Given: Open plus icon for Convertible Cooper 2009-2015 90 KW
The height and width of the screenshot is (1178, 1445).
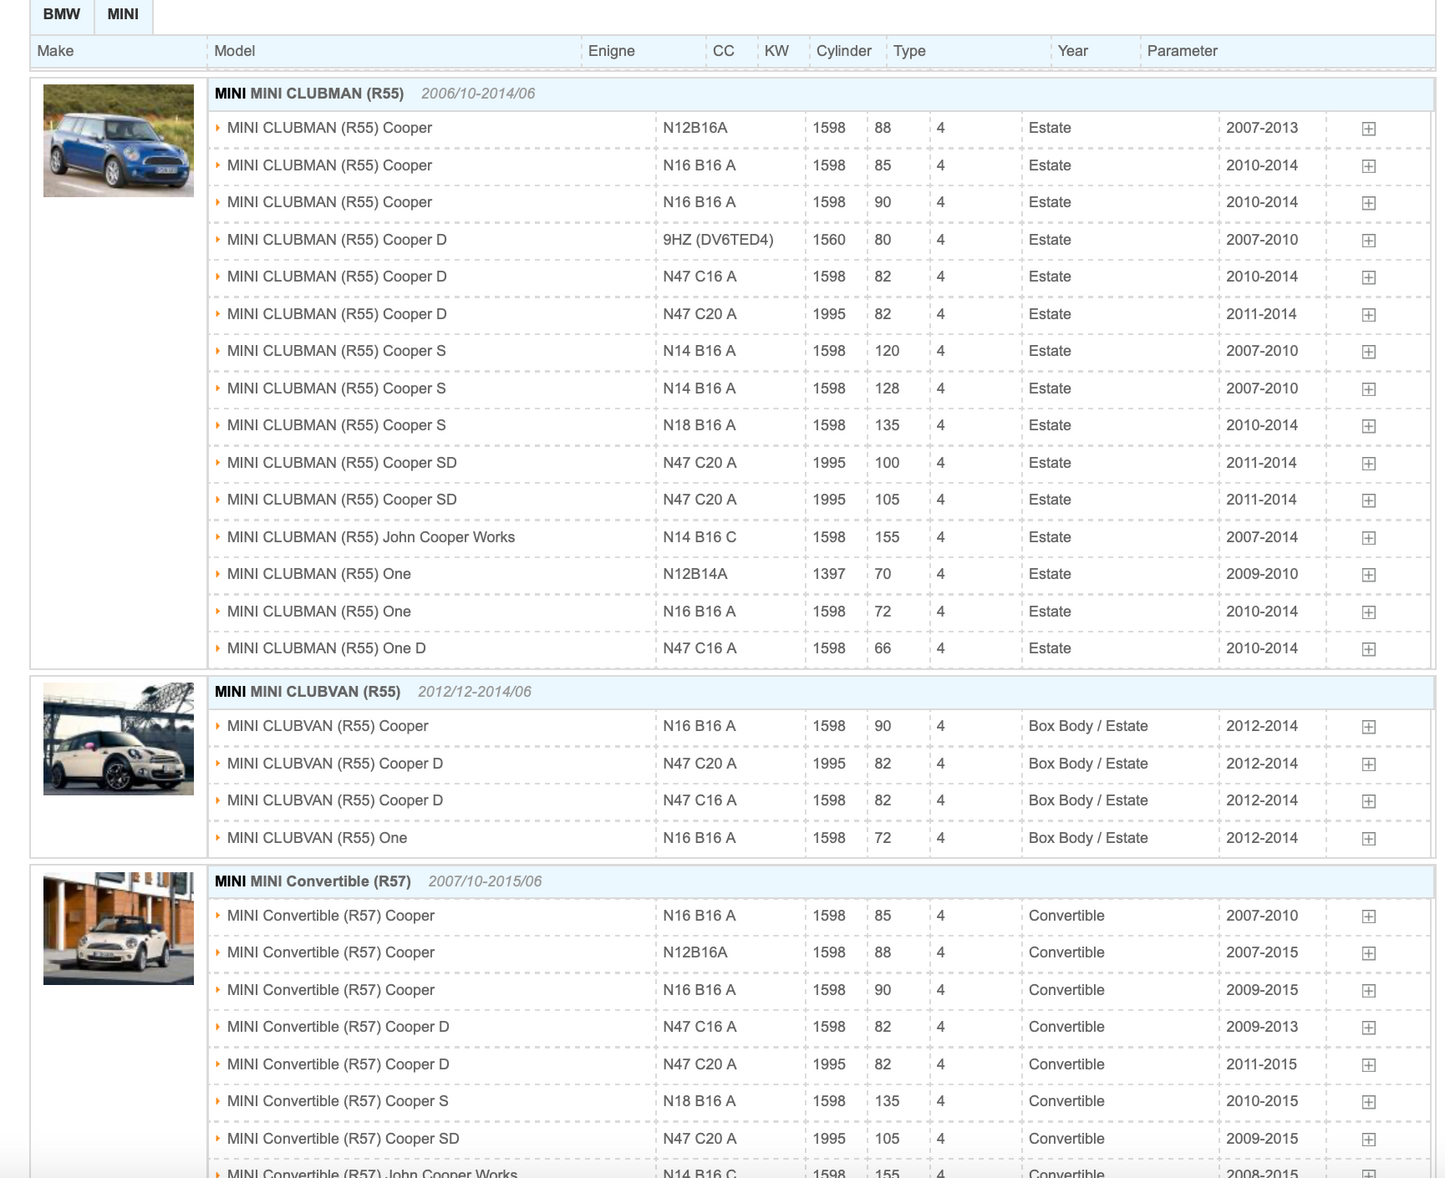Looking at the screenshot, I should click(x=1369, y=991).
